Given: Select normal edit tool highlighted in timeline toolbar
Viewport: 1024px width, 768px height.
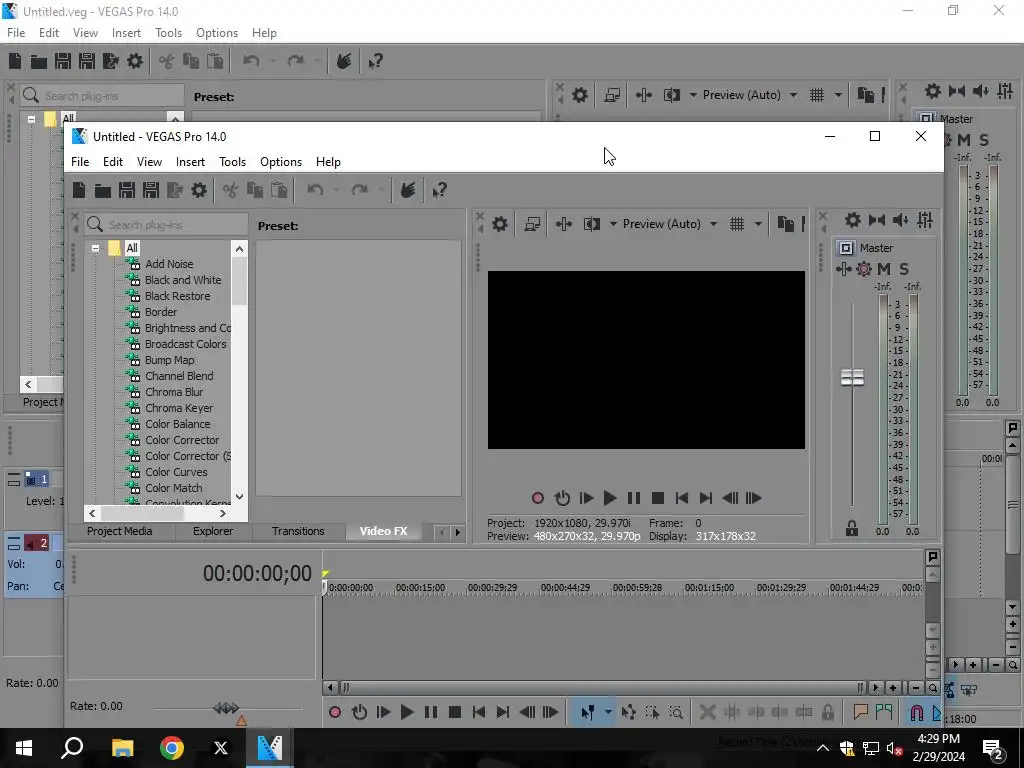Looking at the screenshot, I should [587, 712].
